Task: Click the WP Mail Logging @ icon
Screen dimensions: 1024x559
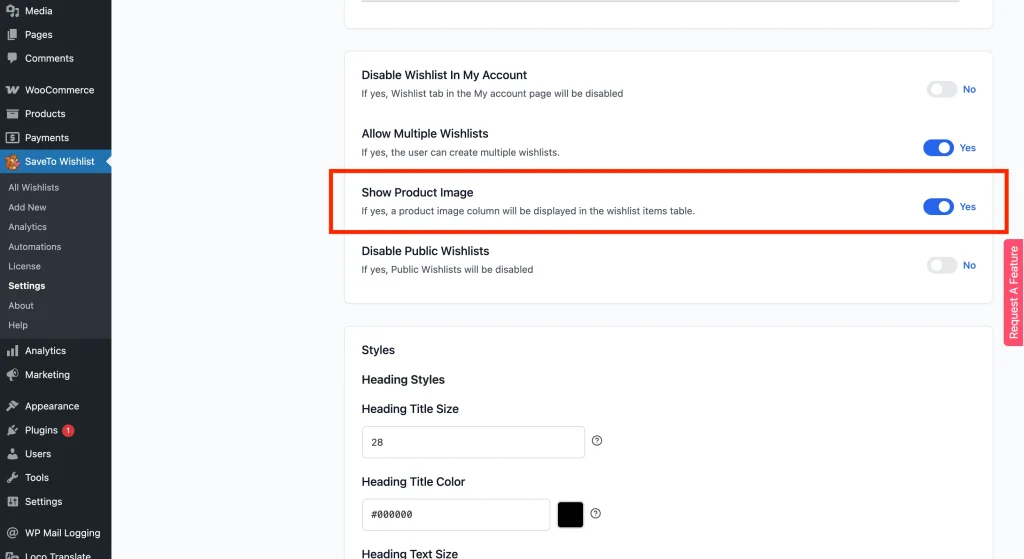Action: (12, 533)
